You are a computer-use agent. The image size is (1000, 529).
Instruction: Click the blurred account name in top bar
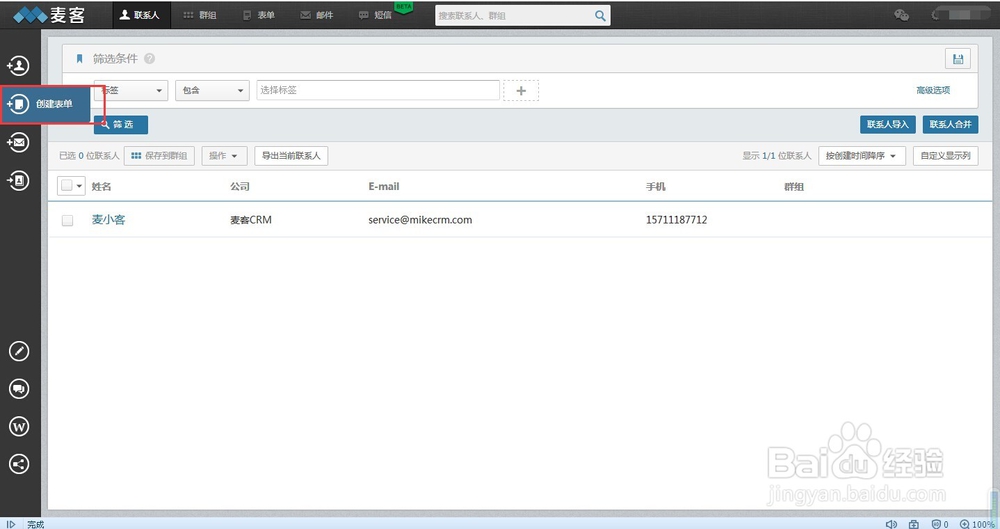pos(961,15)
